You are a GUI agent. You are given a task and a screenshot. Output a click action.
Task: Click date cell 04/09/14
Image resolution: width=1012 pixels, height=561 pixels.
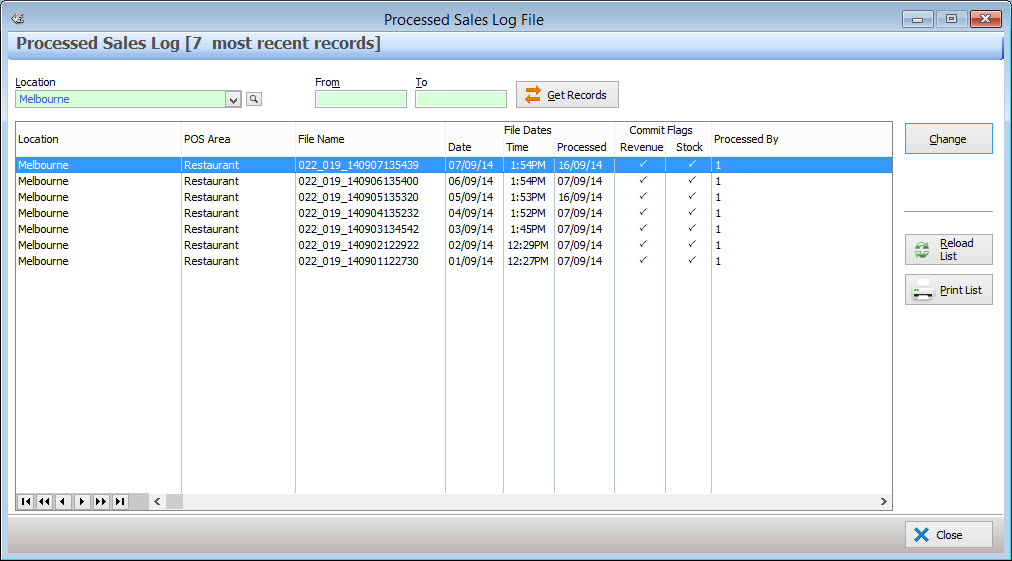471,213
